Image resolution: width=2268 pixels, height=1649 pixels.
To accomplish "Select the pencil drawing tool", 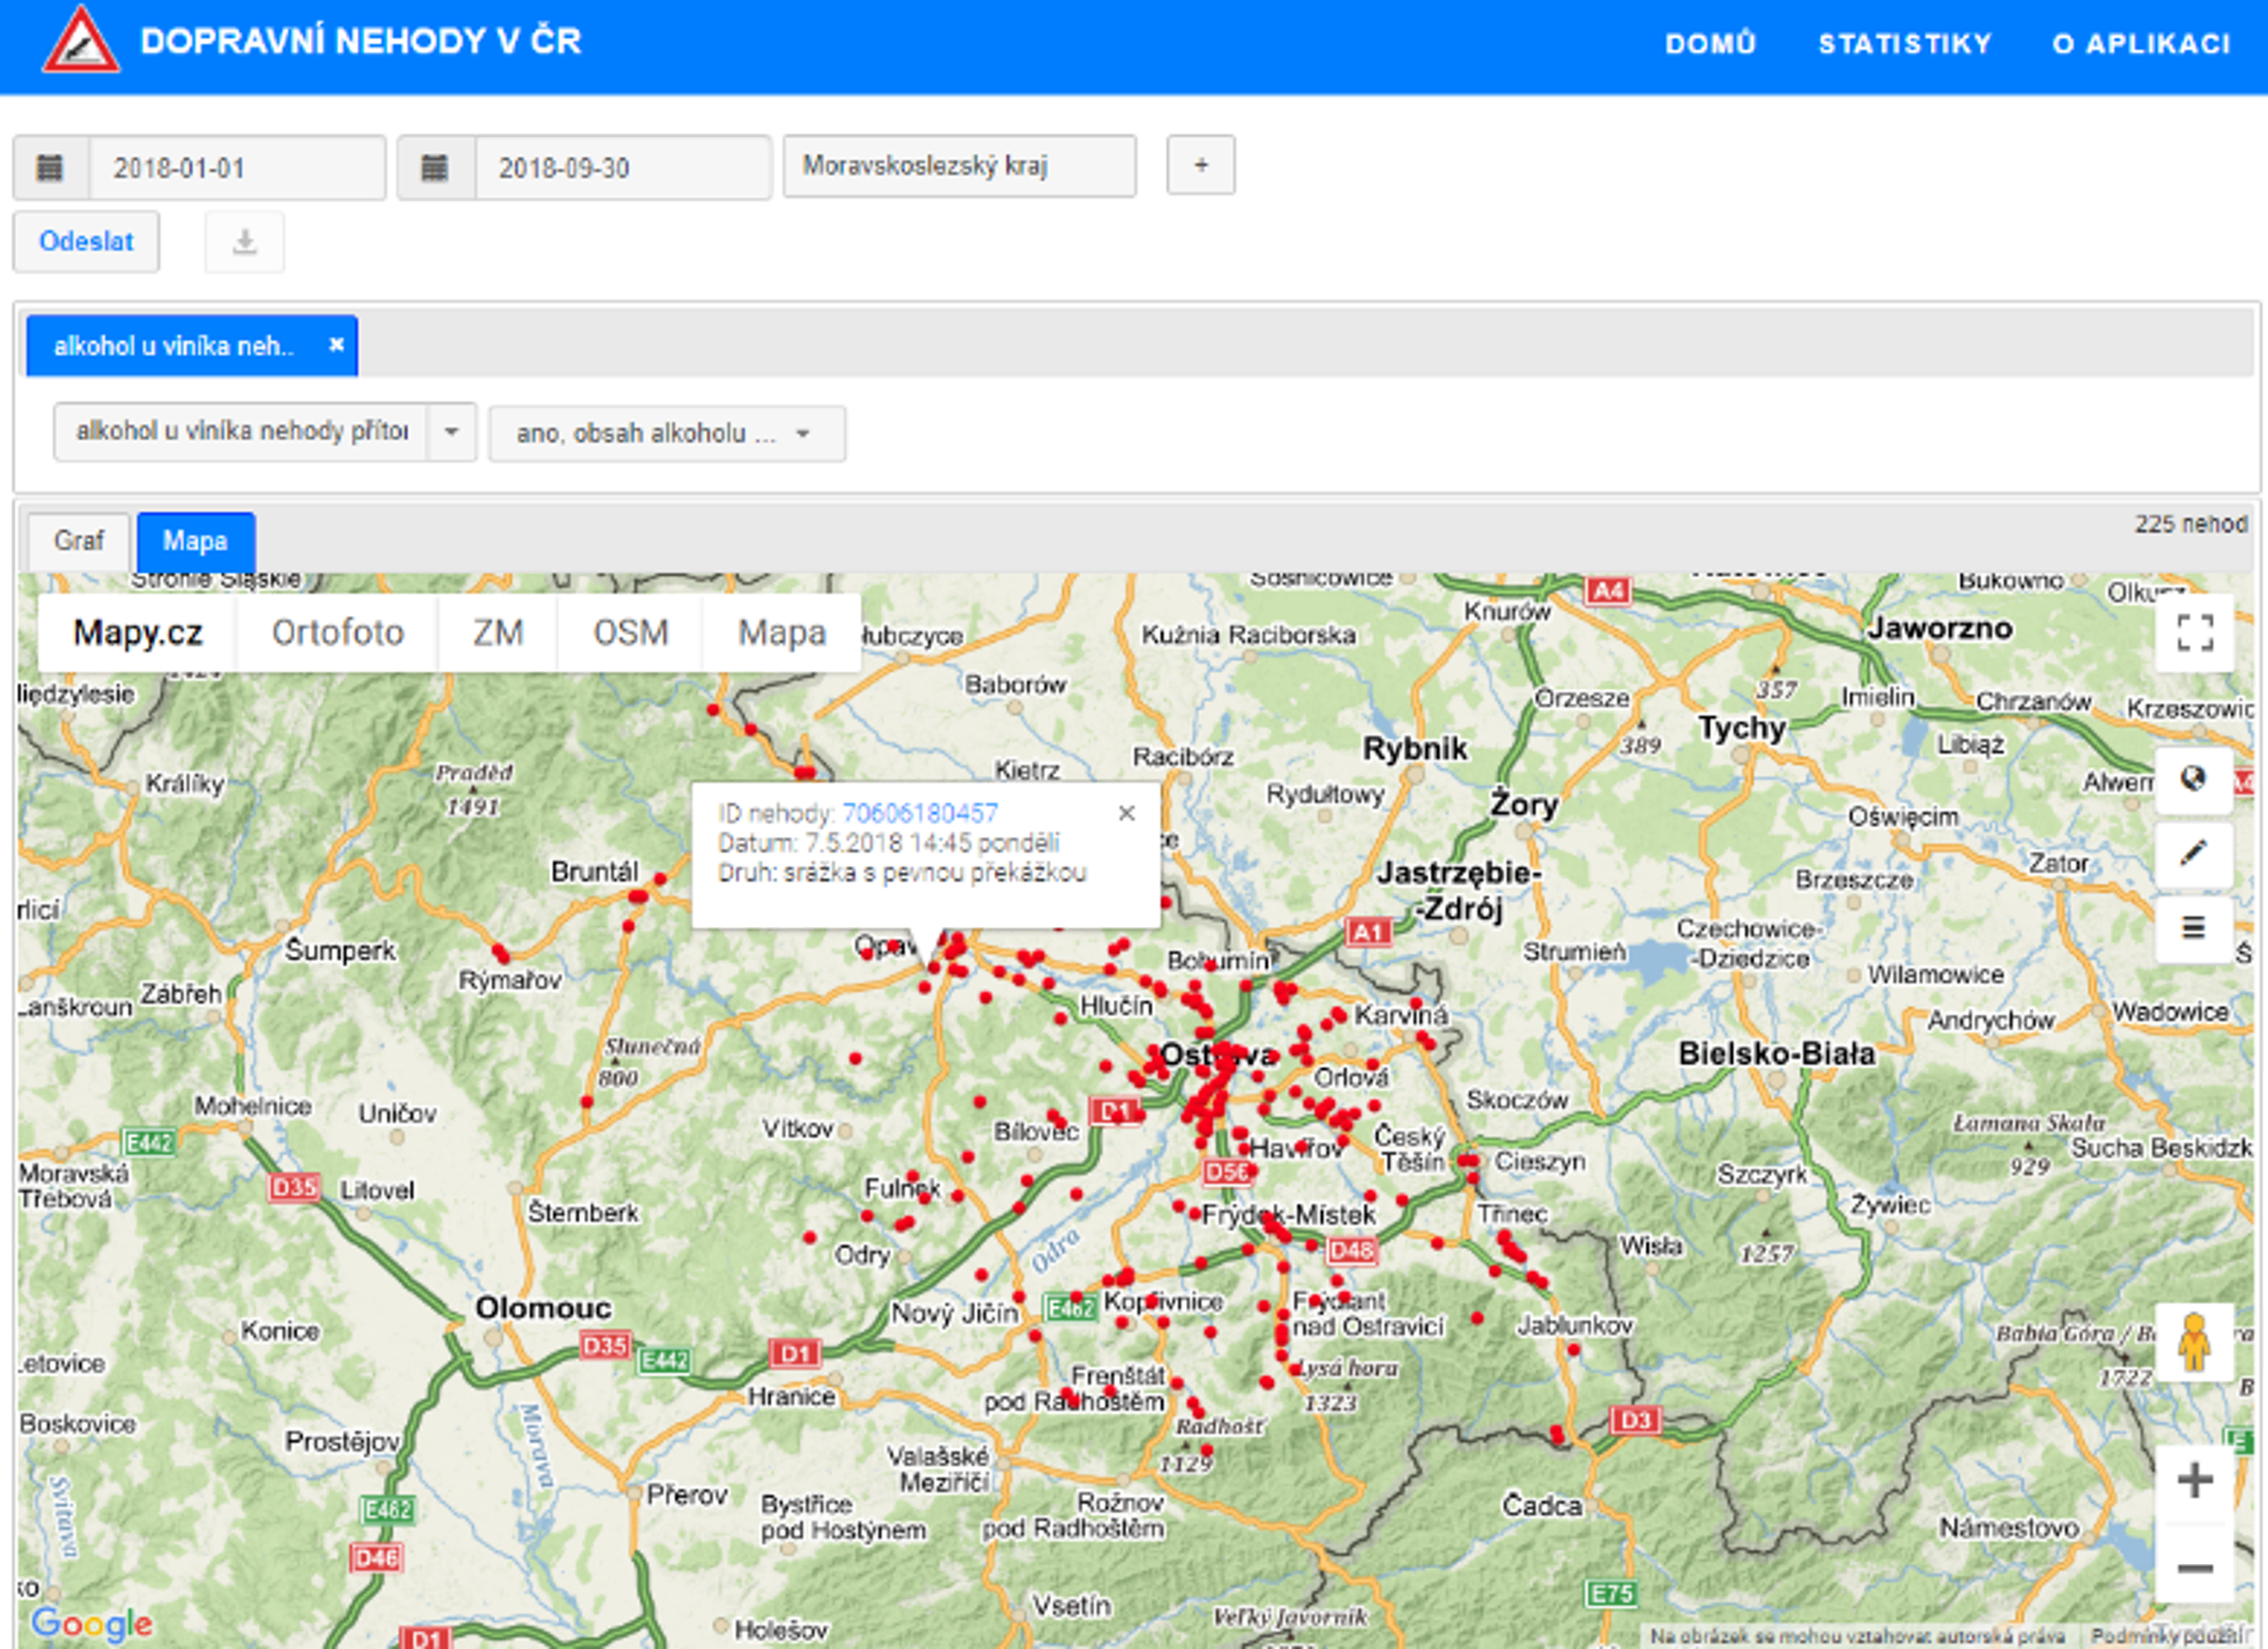I will tap(2193, 853).
